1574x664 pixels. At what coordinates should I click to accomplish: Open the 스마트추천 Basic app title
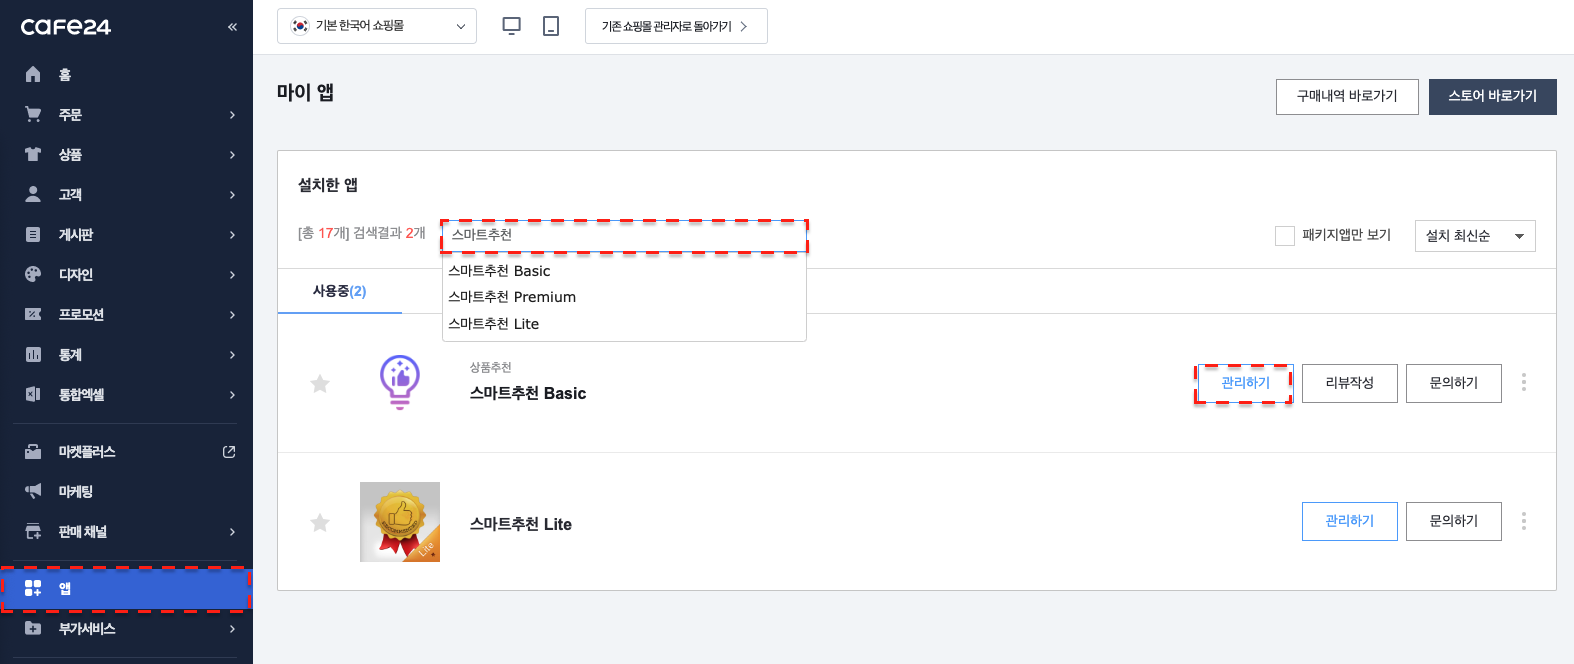point(528,394)
